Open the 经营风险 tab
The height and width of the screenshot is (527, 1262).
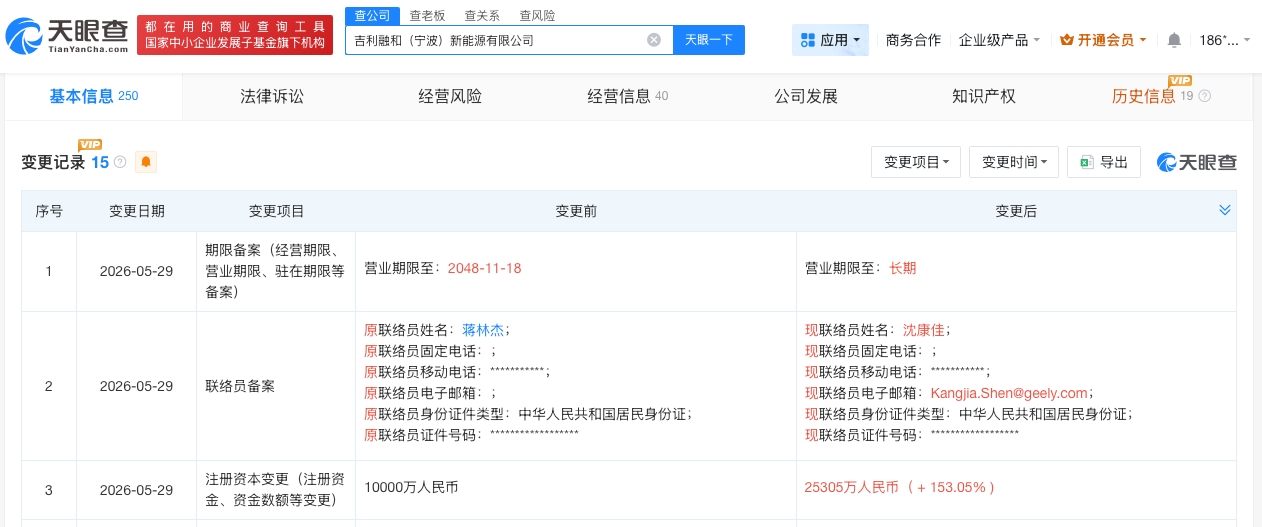point(450,96)
